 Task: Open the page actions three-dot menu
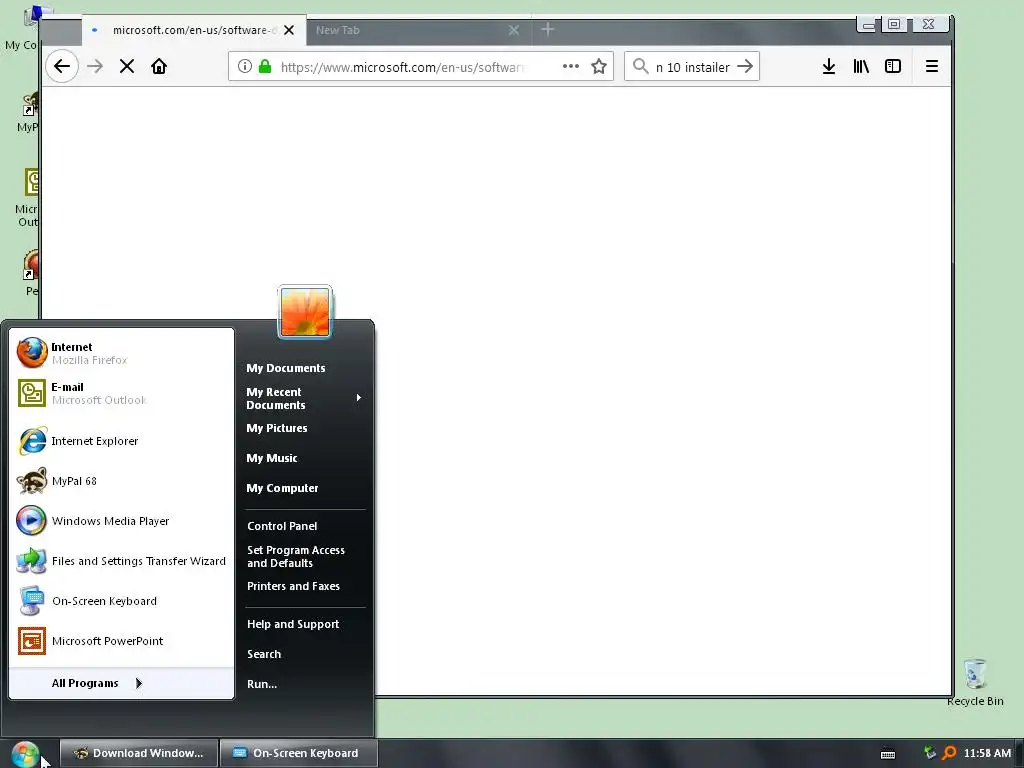coord(570,66)
